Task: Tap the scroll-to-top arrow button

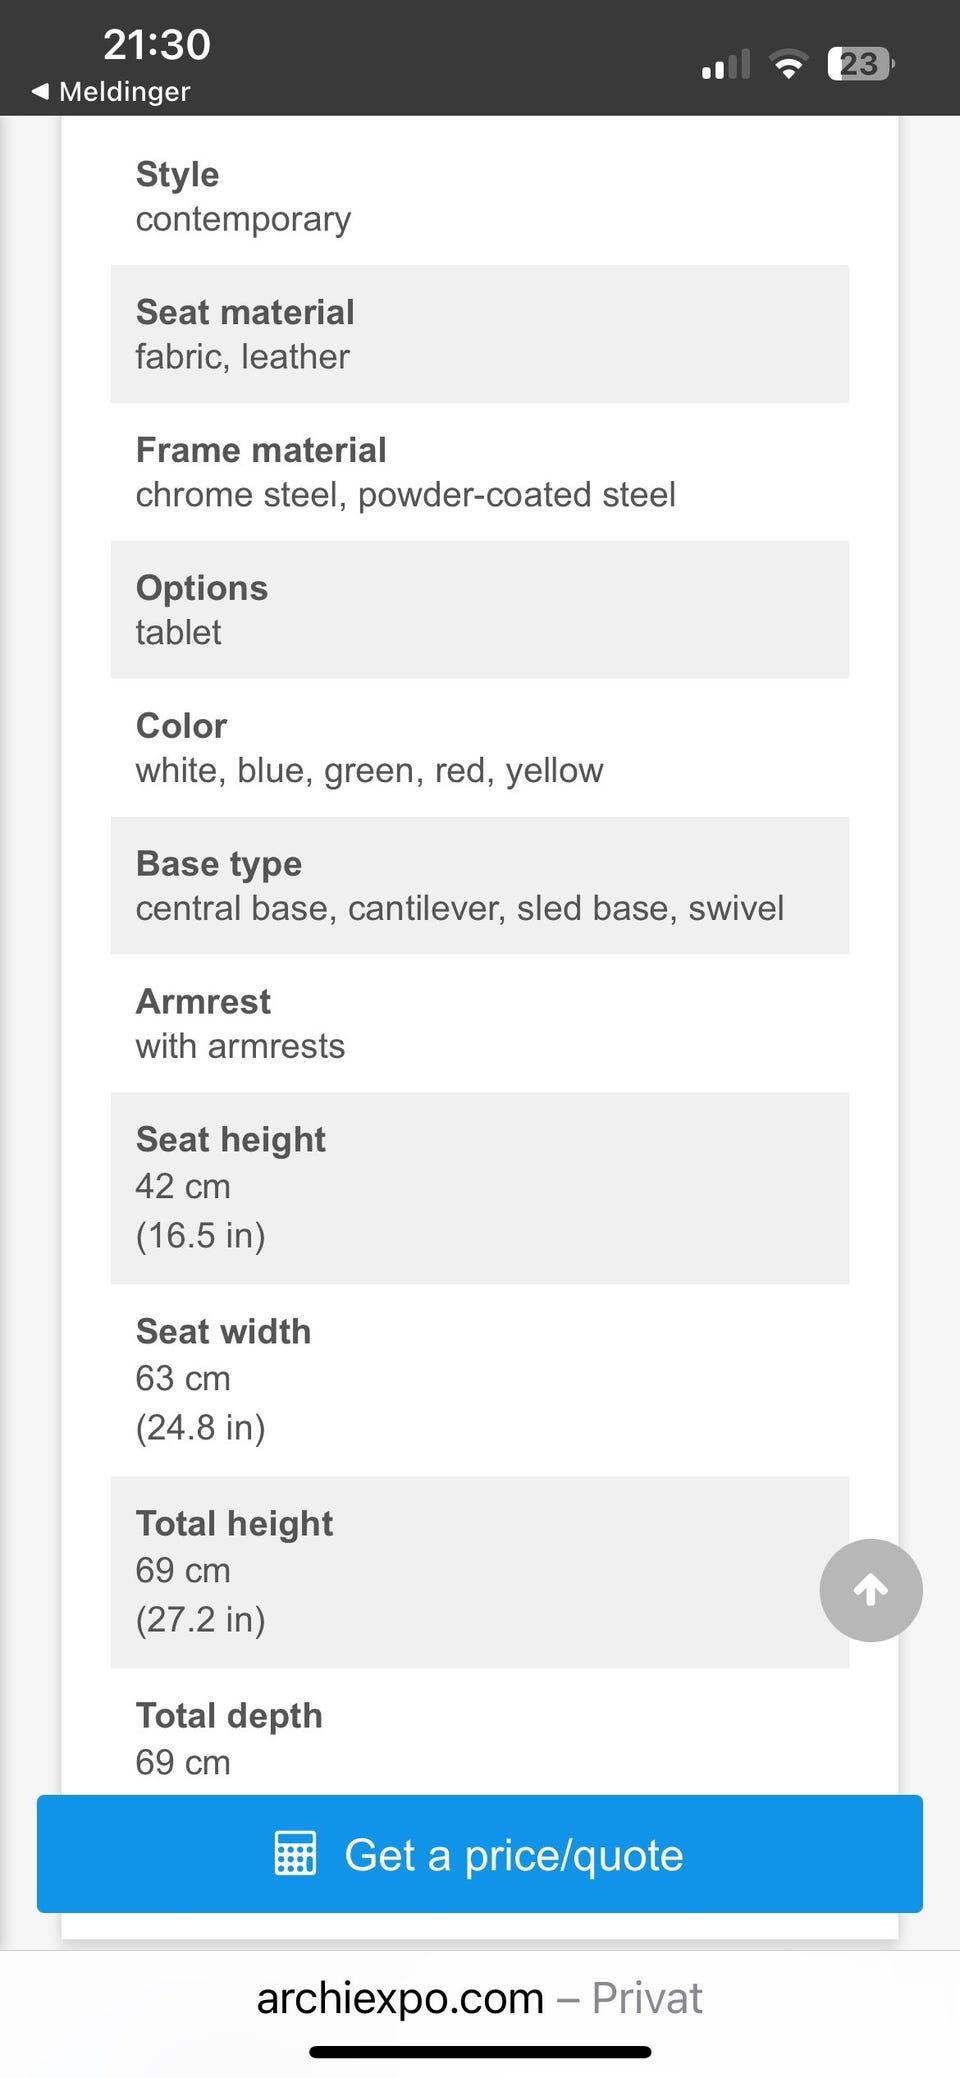Action: coord(870,1589)
